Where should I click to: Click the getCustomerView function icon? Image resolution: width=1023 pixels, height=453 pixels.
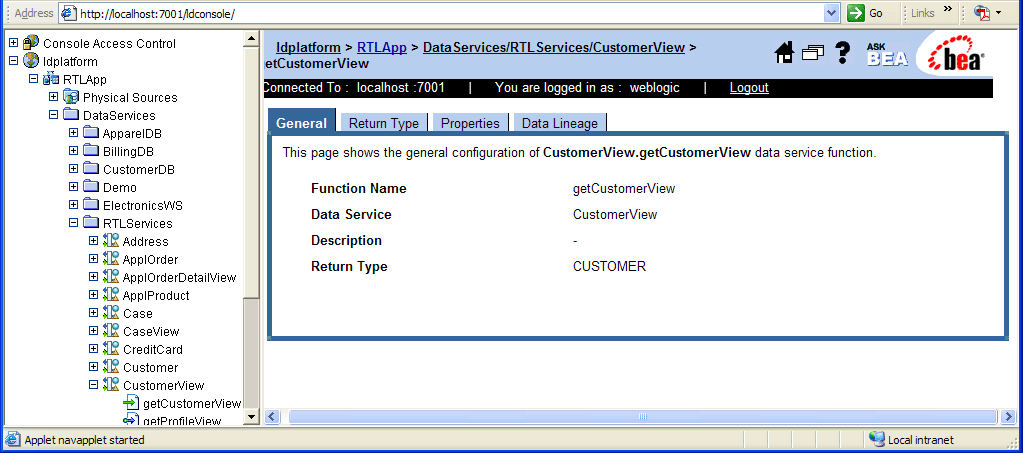click(x=131, y=403)
